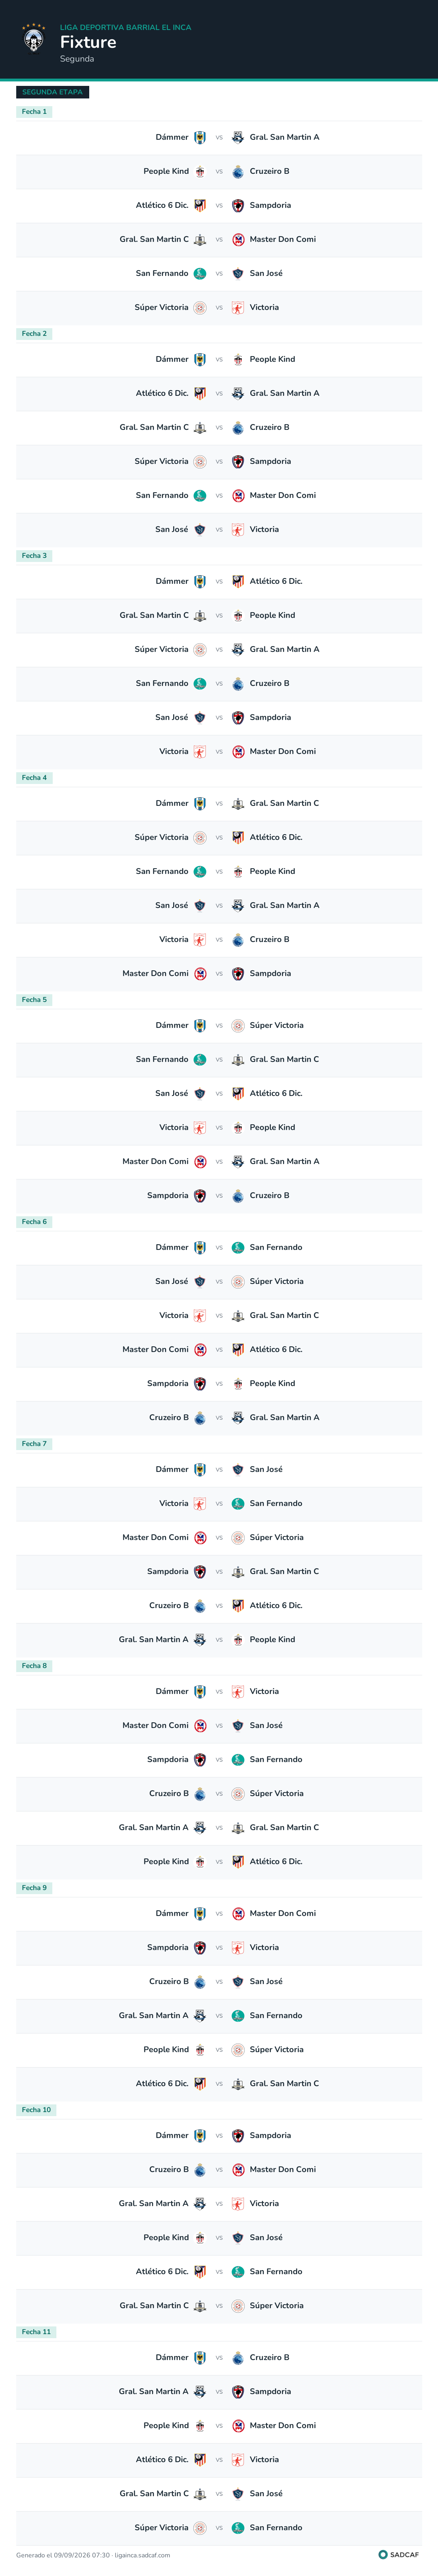Click Cruzeiro B badge in Fecha 1
Viewport: 438px width, 2576px height.
pyautogui.click(x=238, y=171)
